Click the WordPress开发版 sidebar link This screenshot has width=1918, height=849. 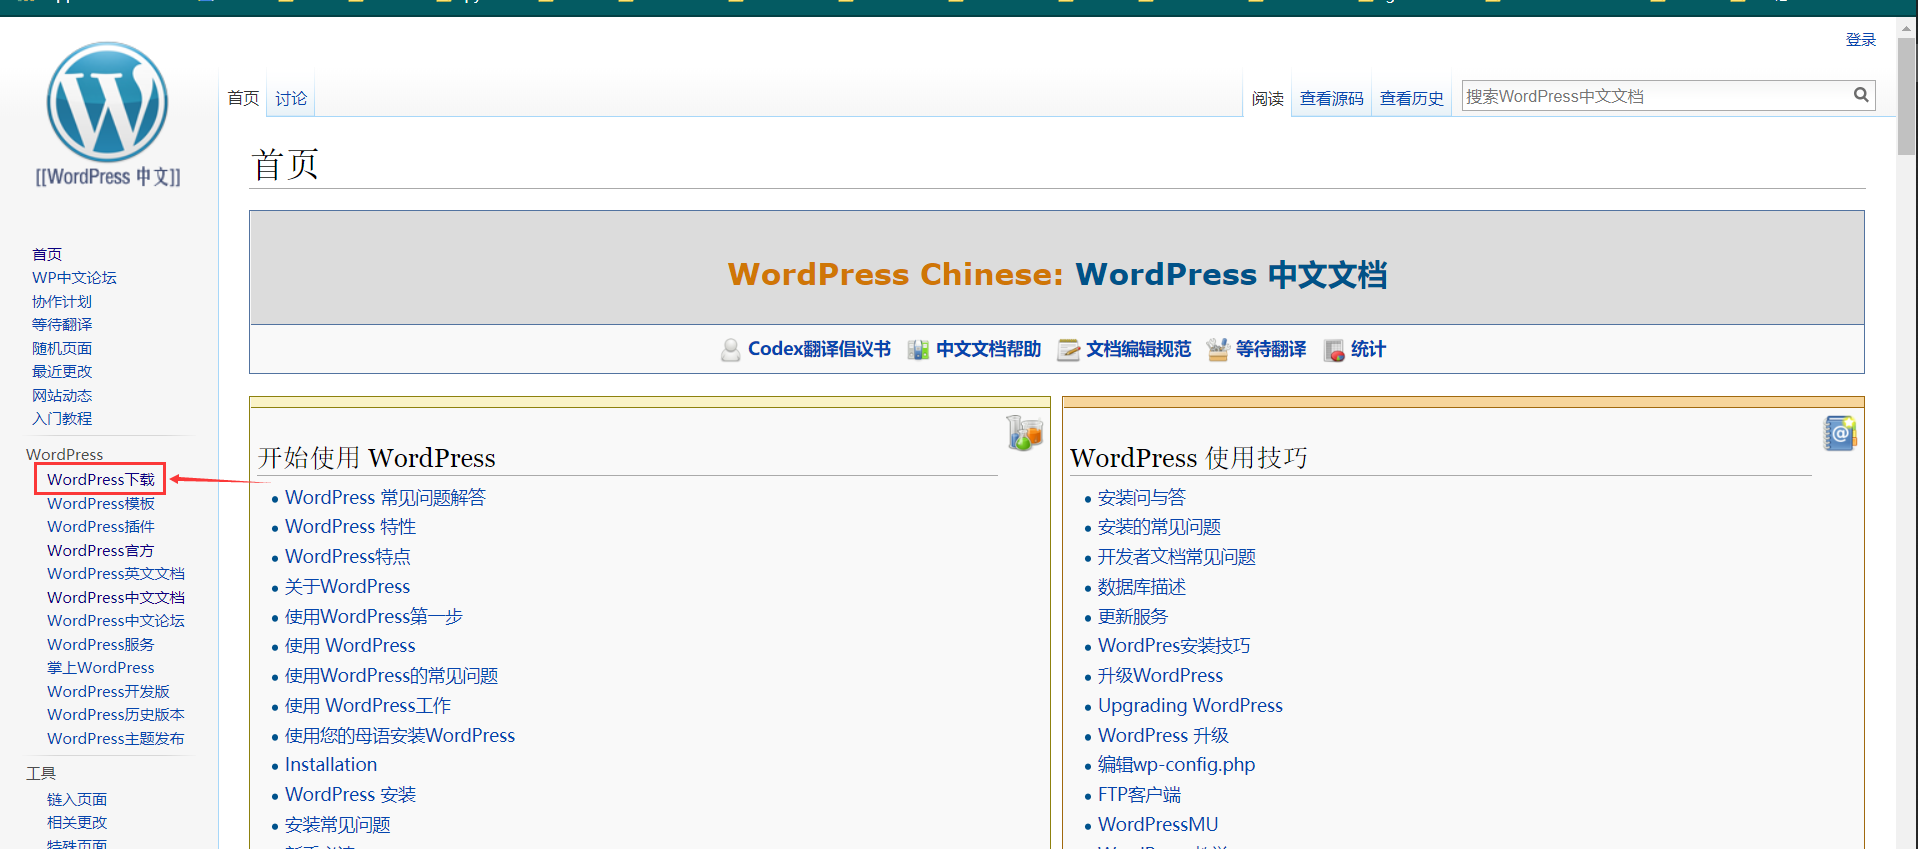tap(108, 691)
